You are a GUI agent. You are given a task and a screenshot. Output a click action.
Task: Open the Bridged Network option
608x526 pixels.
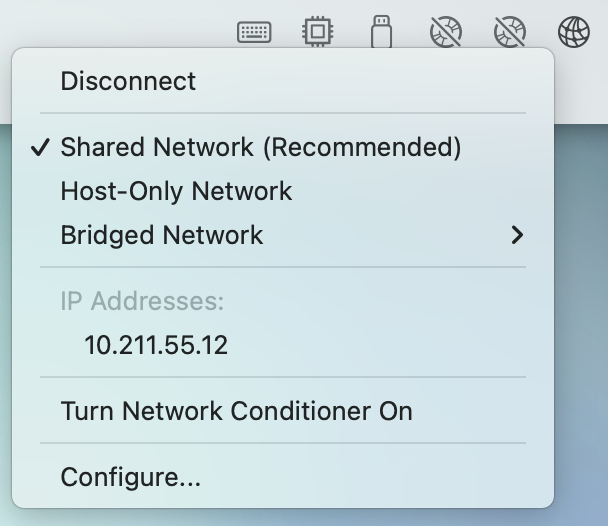pyautogui.click(x=162, y=235)
